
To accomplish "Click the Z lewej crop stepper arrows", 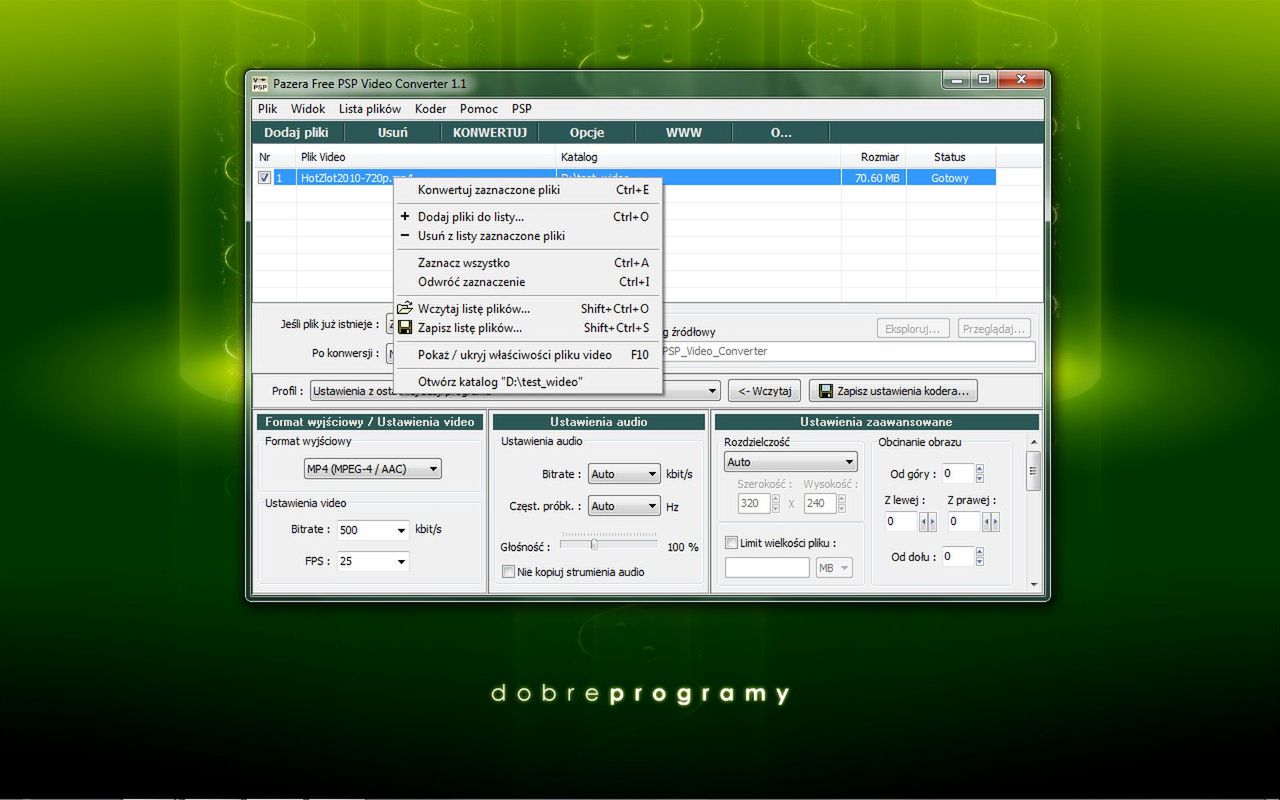I will 928,521.
